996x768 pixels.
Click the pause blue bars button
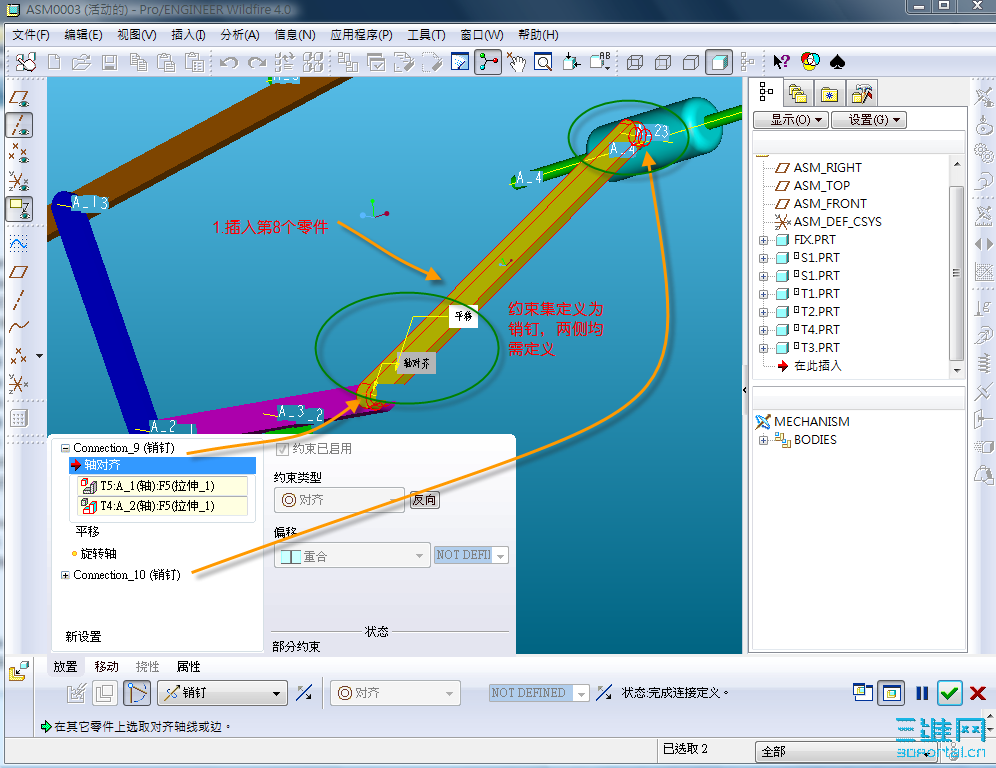(x=922, y=693)
